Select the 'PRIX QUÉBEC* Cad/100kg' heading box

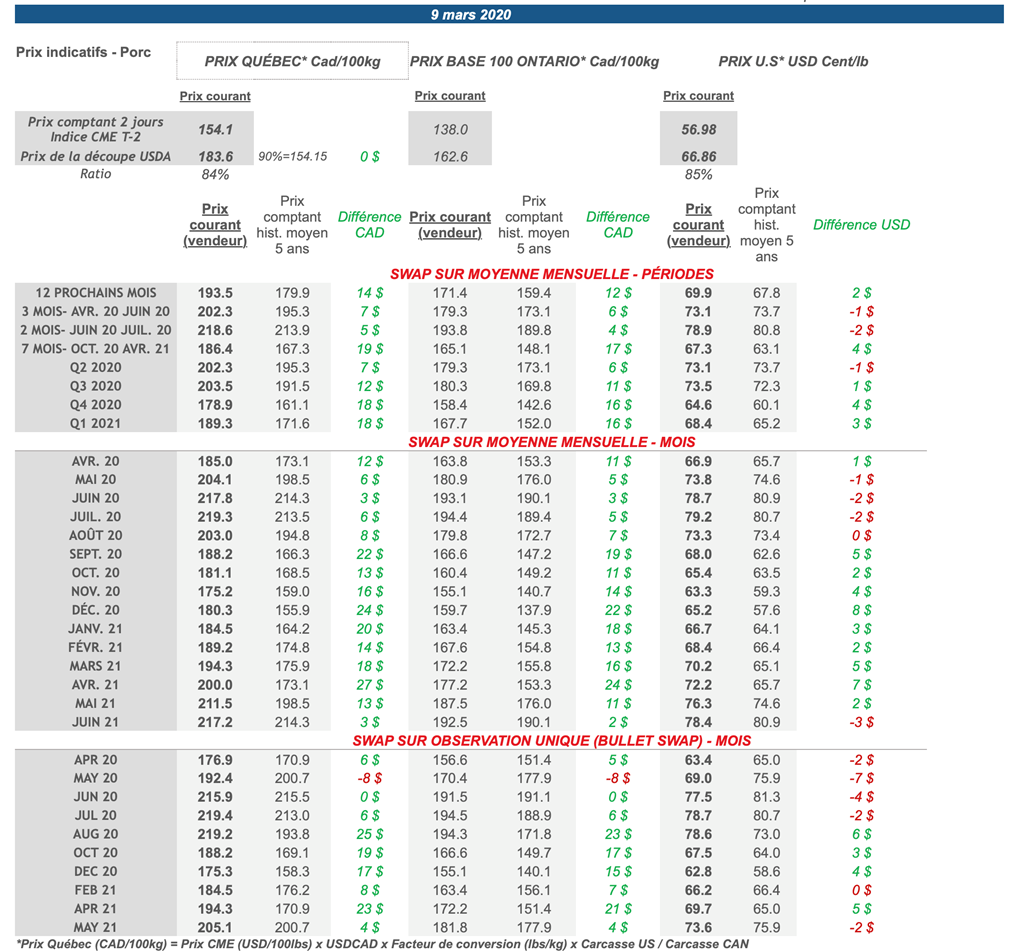[x=292, y=61]
